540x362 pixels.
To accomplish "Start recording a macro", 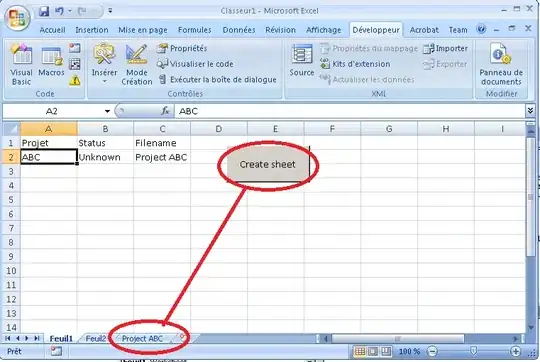I will [x=75, y=48].
